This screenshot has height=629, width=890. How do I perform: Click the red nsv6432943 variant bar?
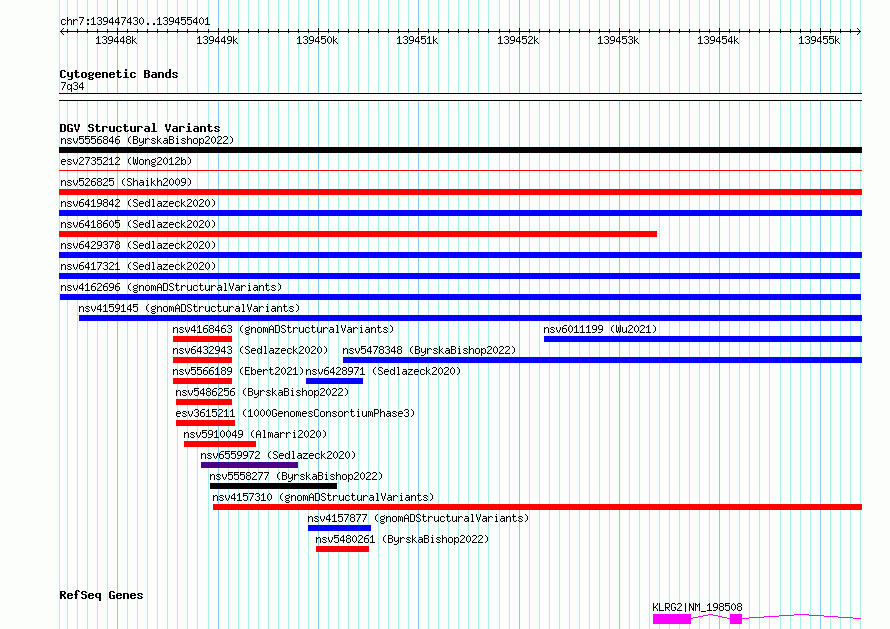(x=203, y=360)
